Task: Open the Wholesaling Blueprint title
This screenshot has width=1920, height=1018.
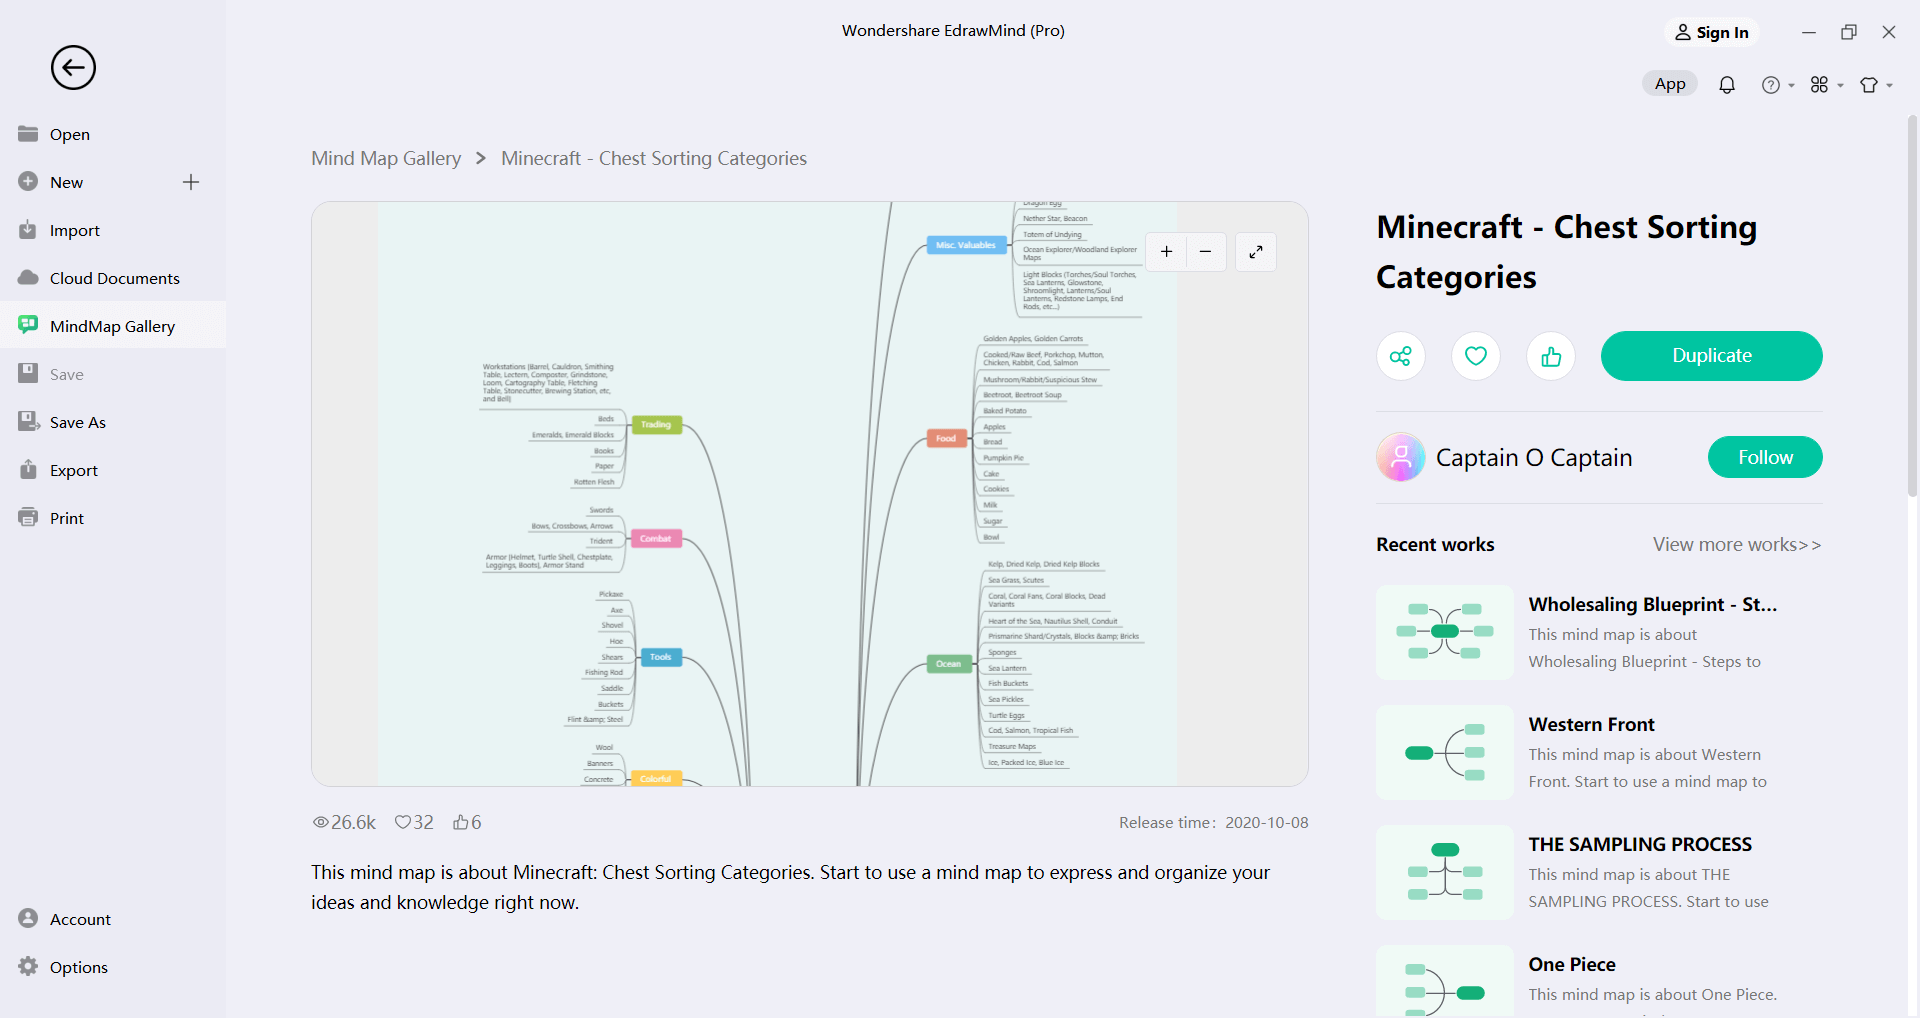Action: tap(1653, 604)
